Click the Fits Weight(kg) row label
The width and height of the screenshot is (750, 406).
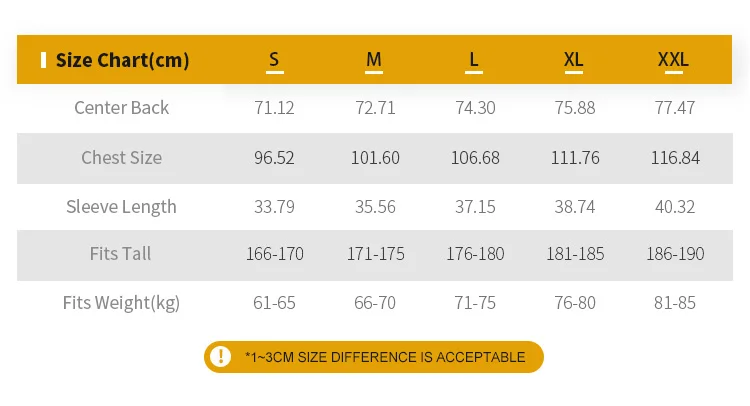point(122,303)
